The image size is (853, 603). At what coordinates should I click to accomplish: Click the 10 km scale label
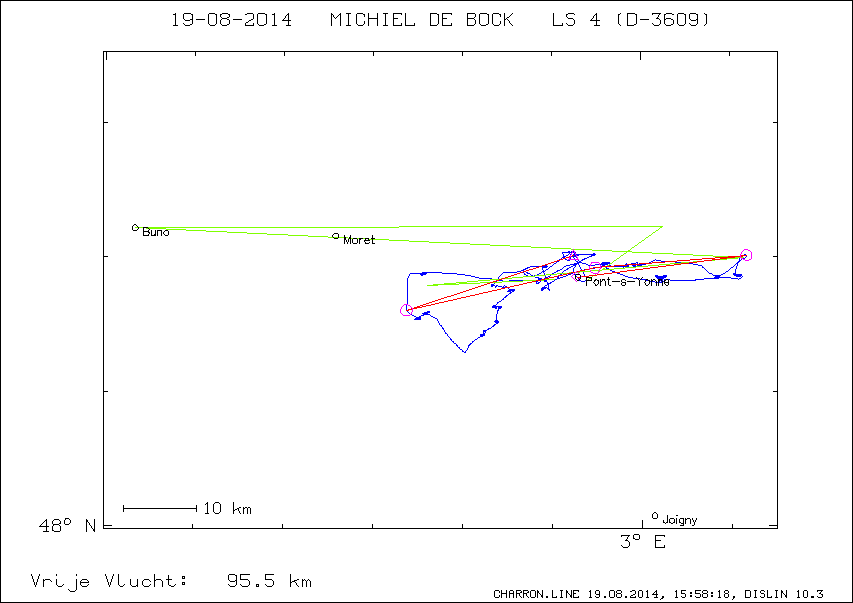(227, 509)
